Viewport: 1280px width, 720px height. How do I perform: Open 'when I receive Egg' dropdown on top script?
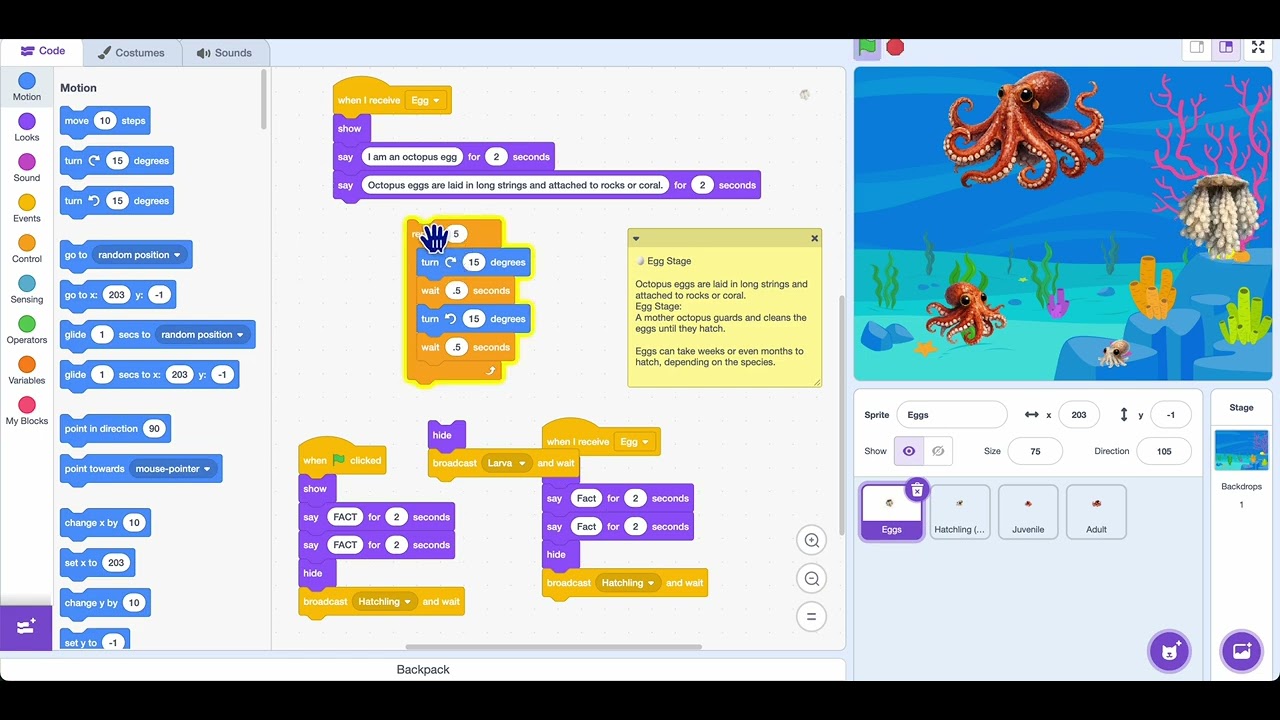pos(425,100)
